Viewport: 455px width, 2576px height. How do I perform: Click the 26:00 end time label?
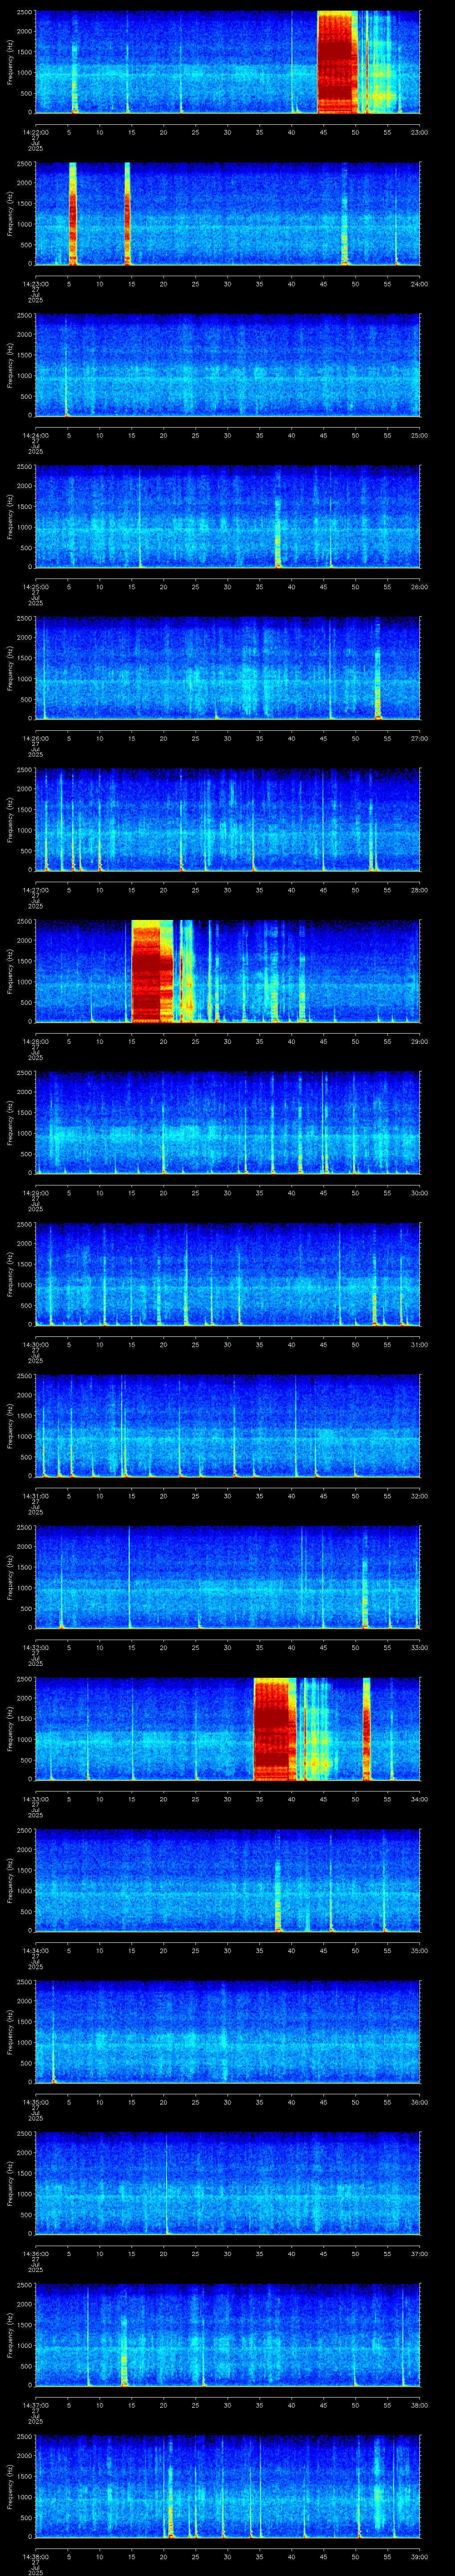pos(419,586)
